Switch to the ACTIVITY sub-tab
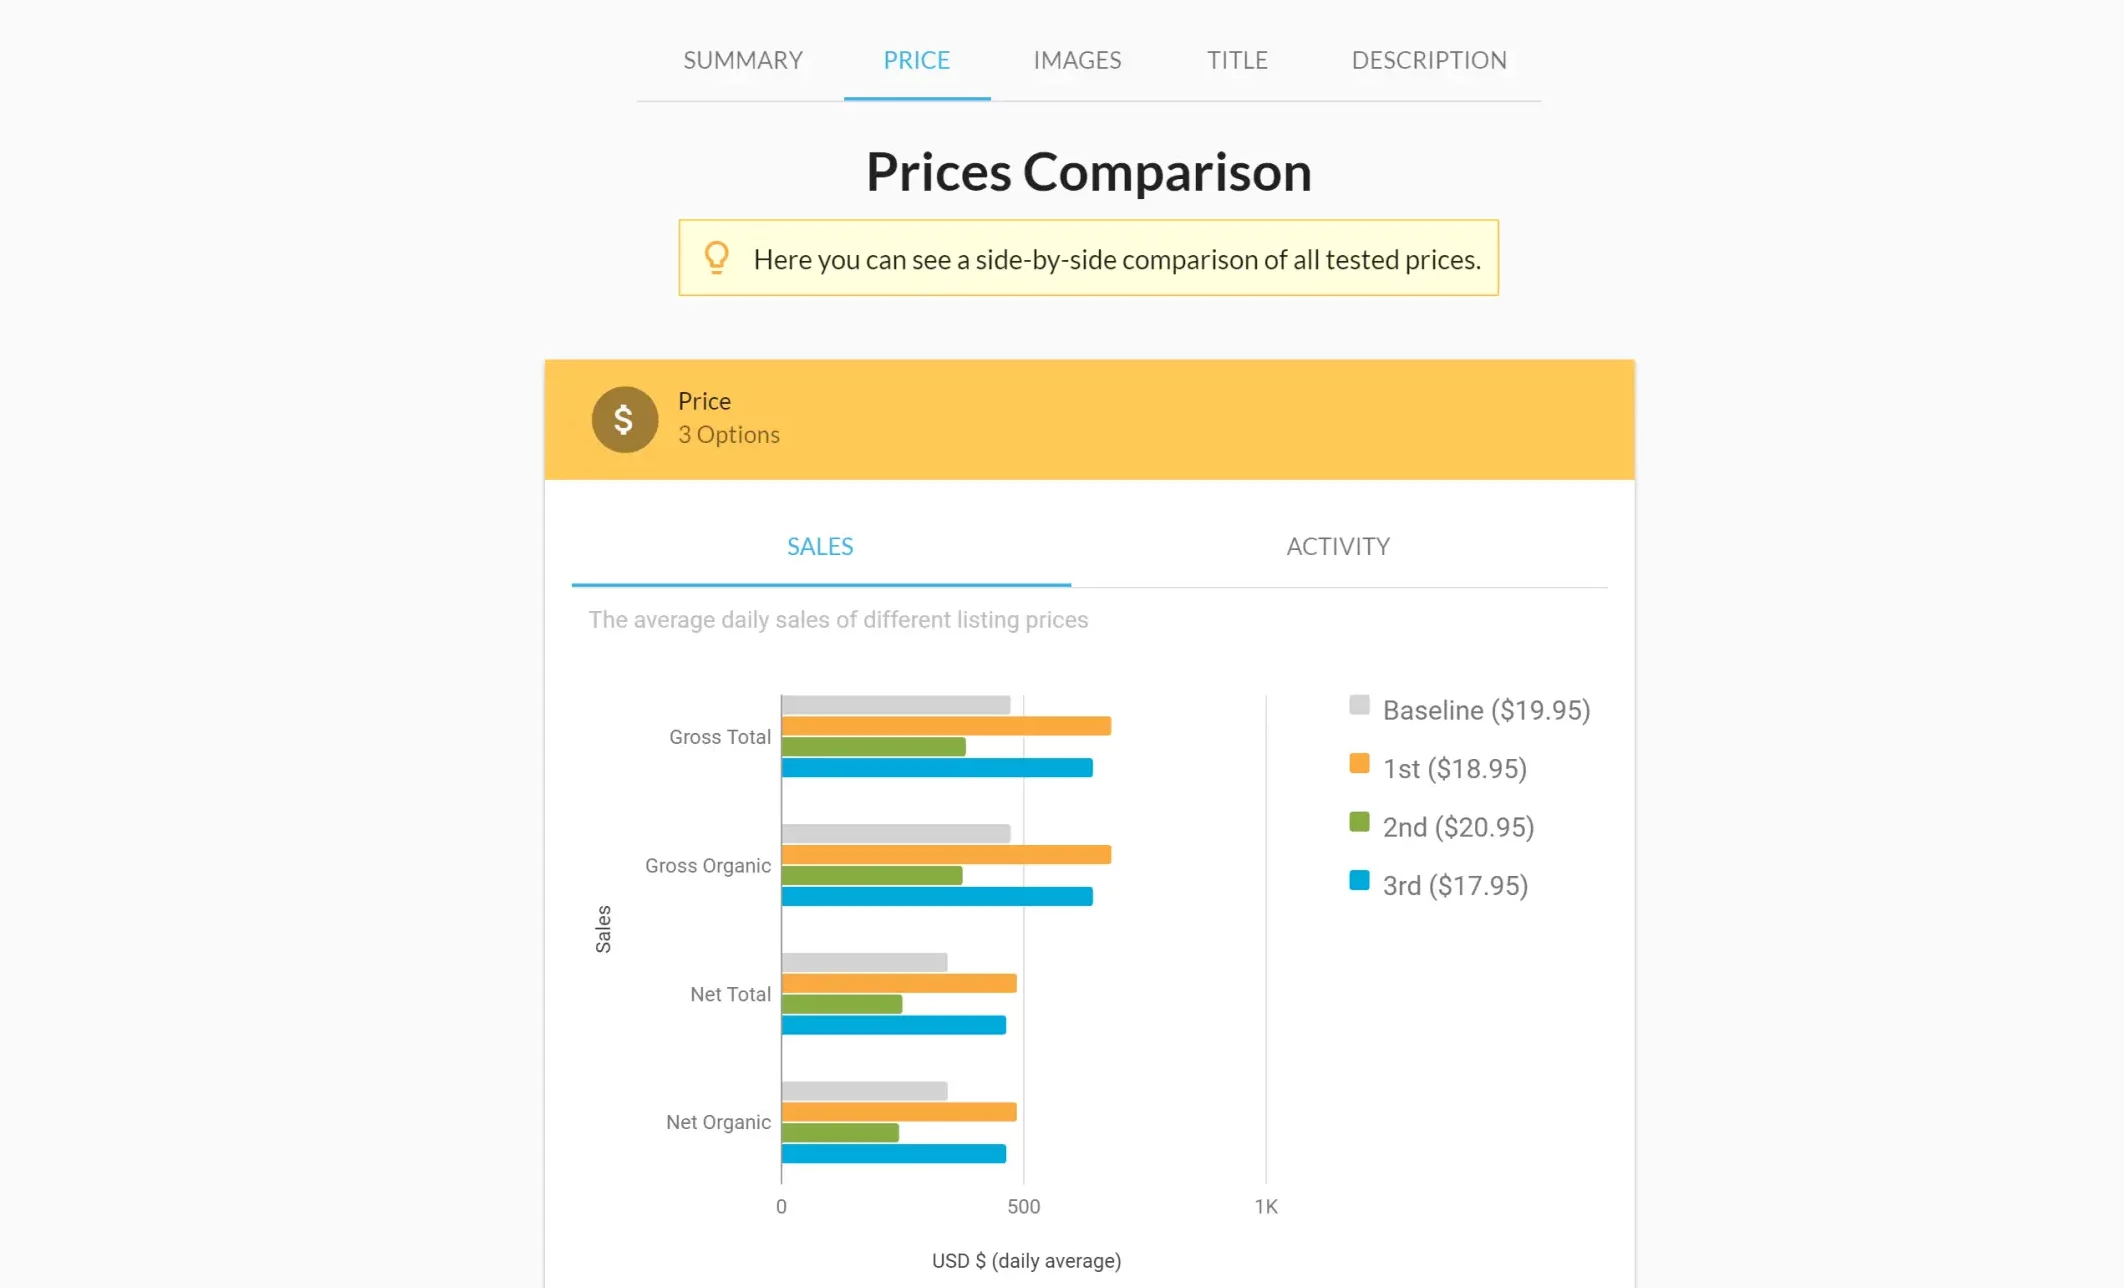 coord(1338,547)
